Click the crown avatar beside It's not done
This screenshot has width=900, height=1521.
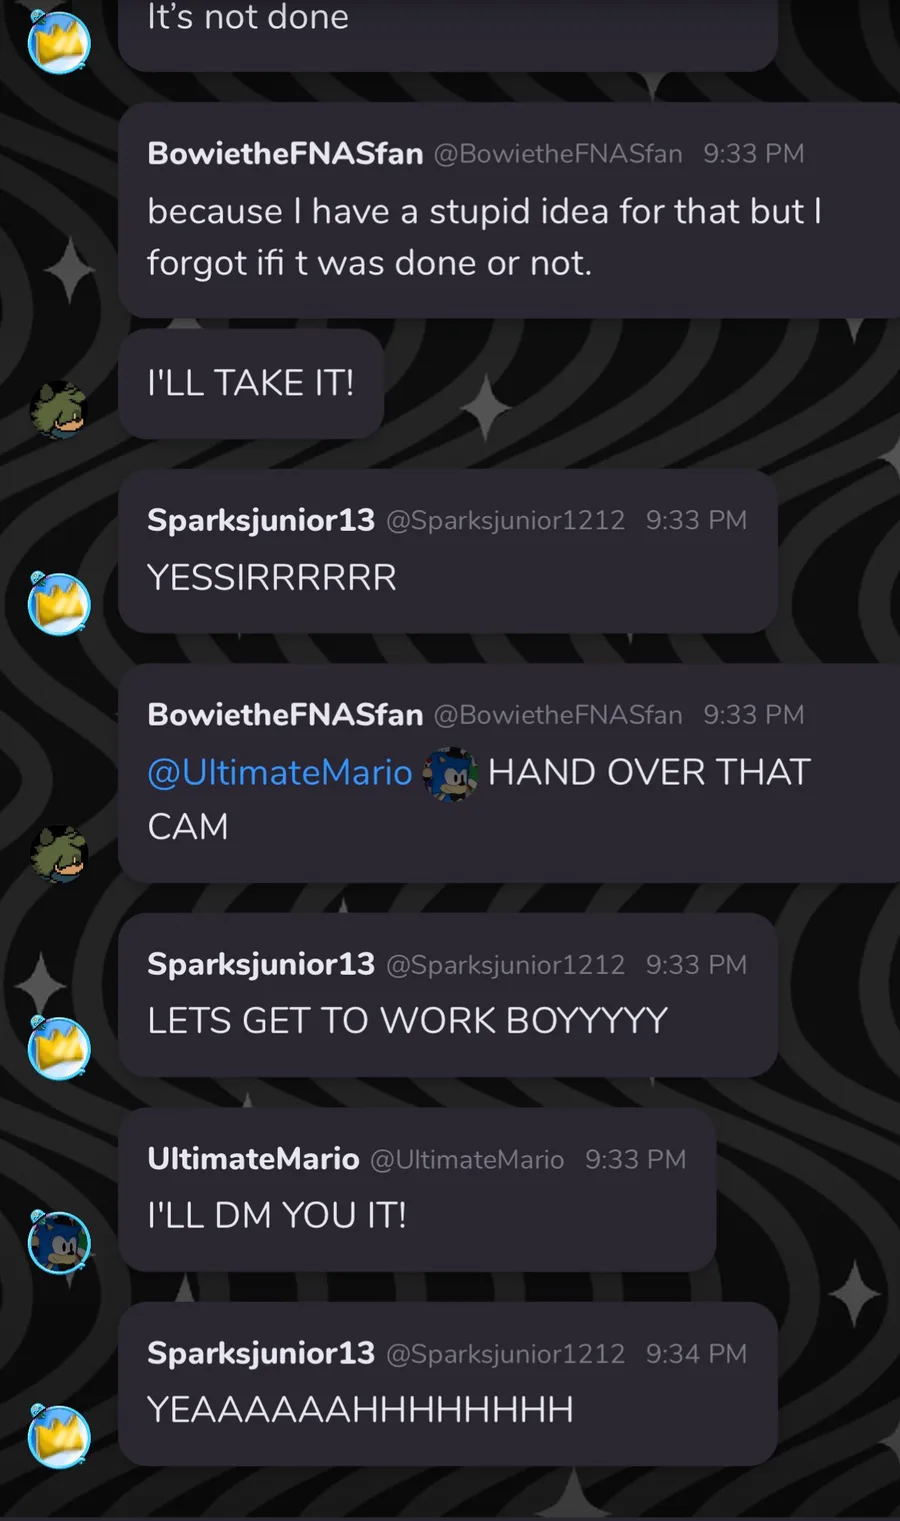click(x=59, y=42)
